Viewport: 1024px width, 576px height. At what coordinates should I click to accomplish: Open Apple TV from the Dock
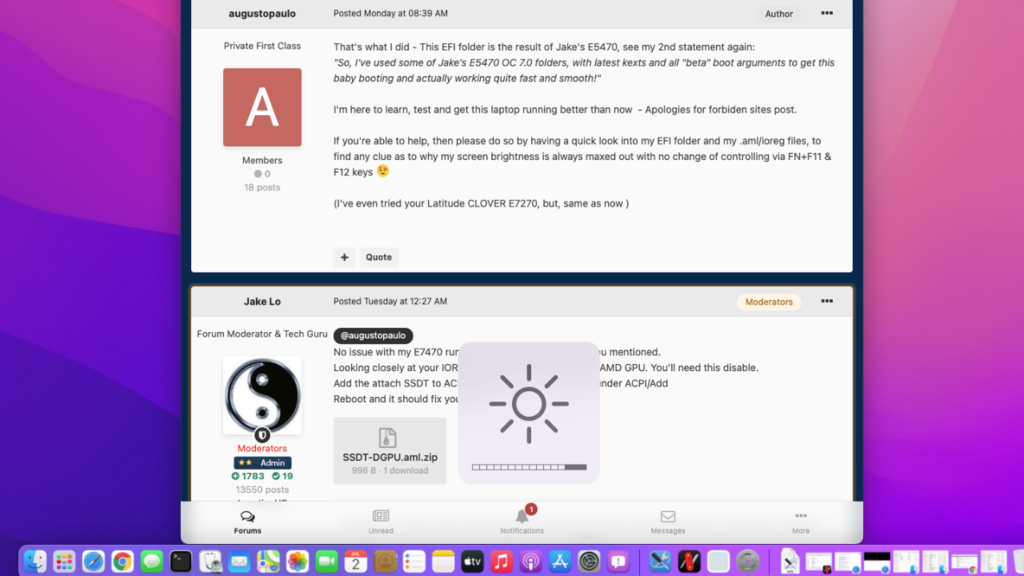(x=472, y=562)
